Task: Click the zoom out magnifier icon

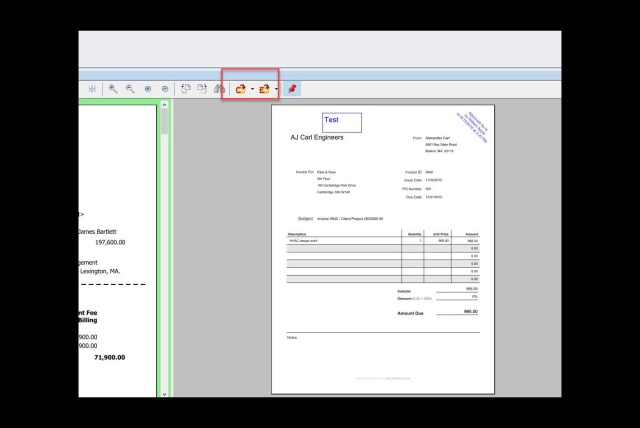Action: pos(130,89)
